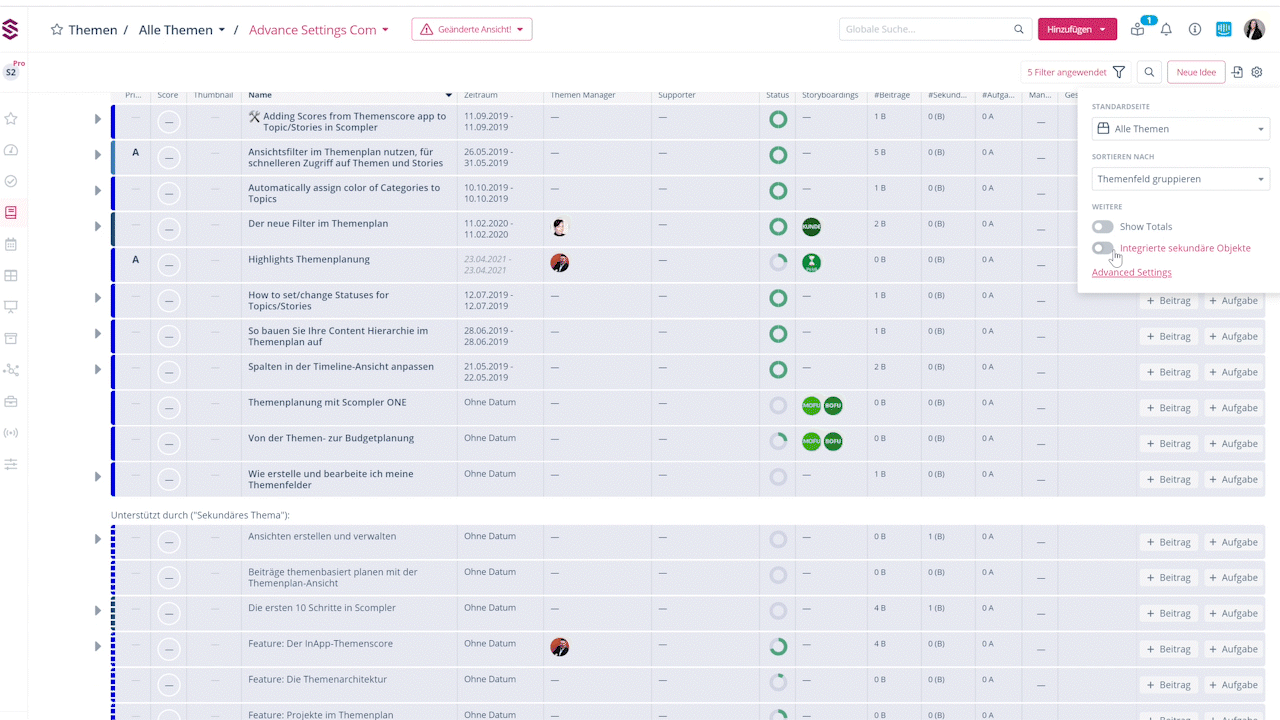Click the favorites star in left sidebar
1280x720 pixels.
click(x=11, y=119)
